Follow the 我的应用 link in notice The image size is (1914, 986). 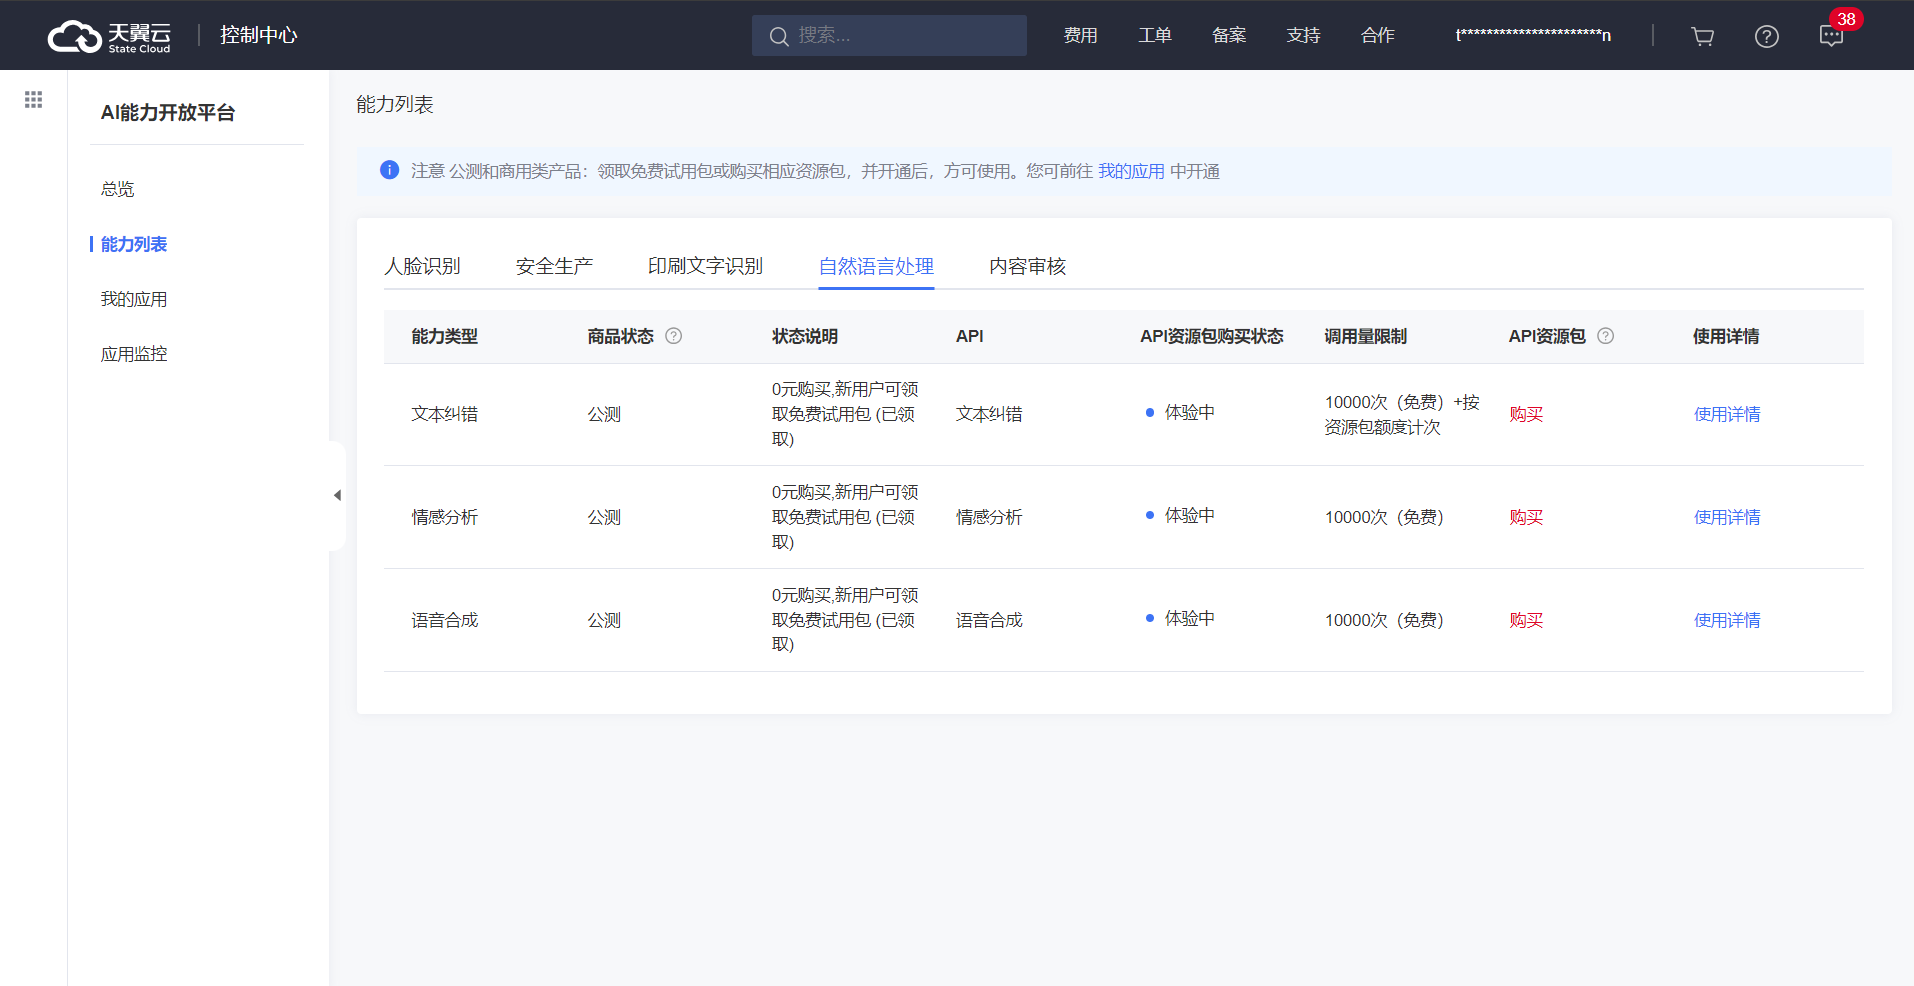pyautogui.click(x=1131, y=171)
